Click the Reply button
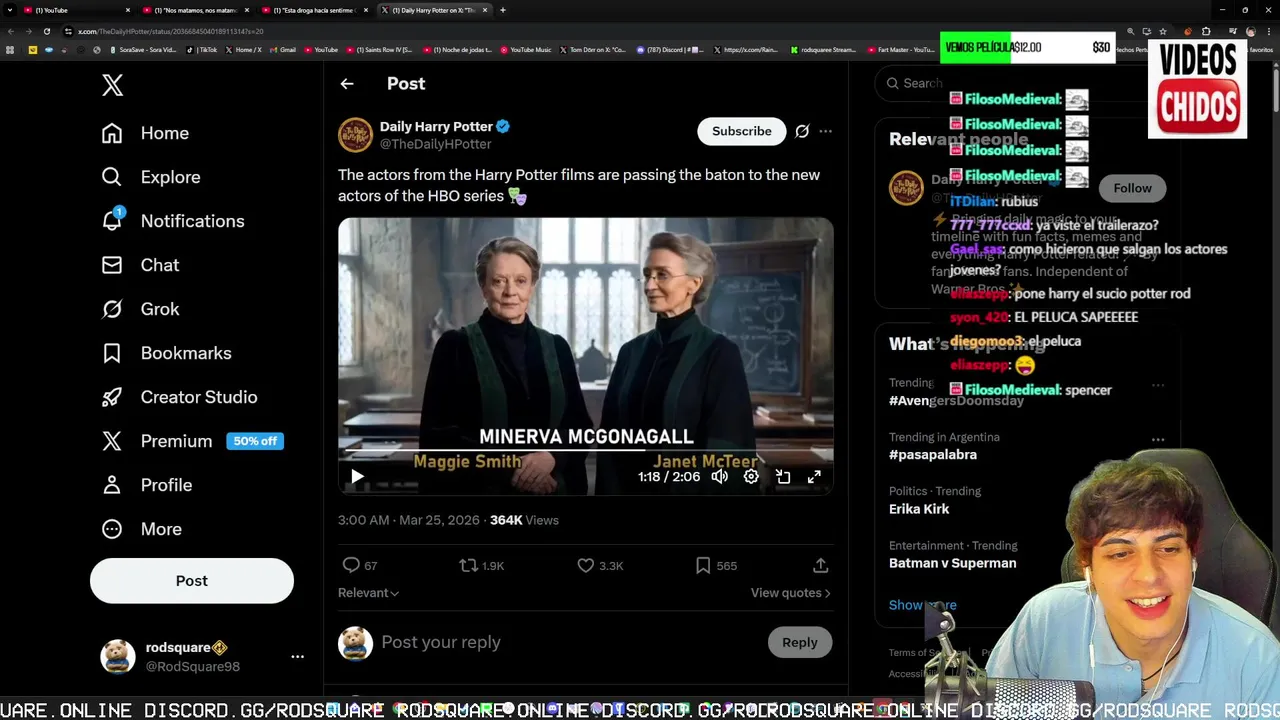The image size is (1280, 720). 799,642
